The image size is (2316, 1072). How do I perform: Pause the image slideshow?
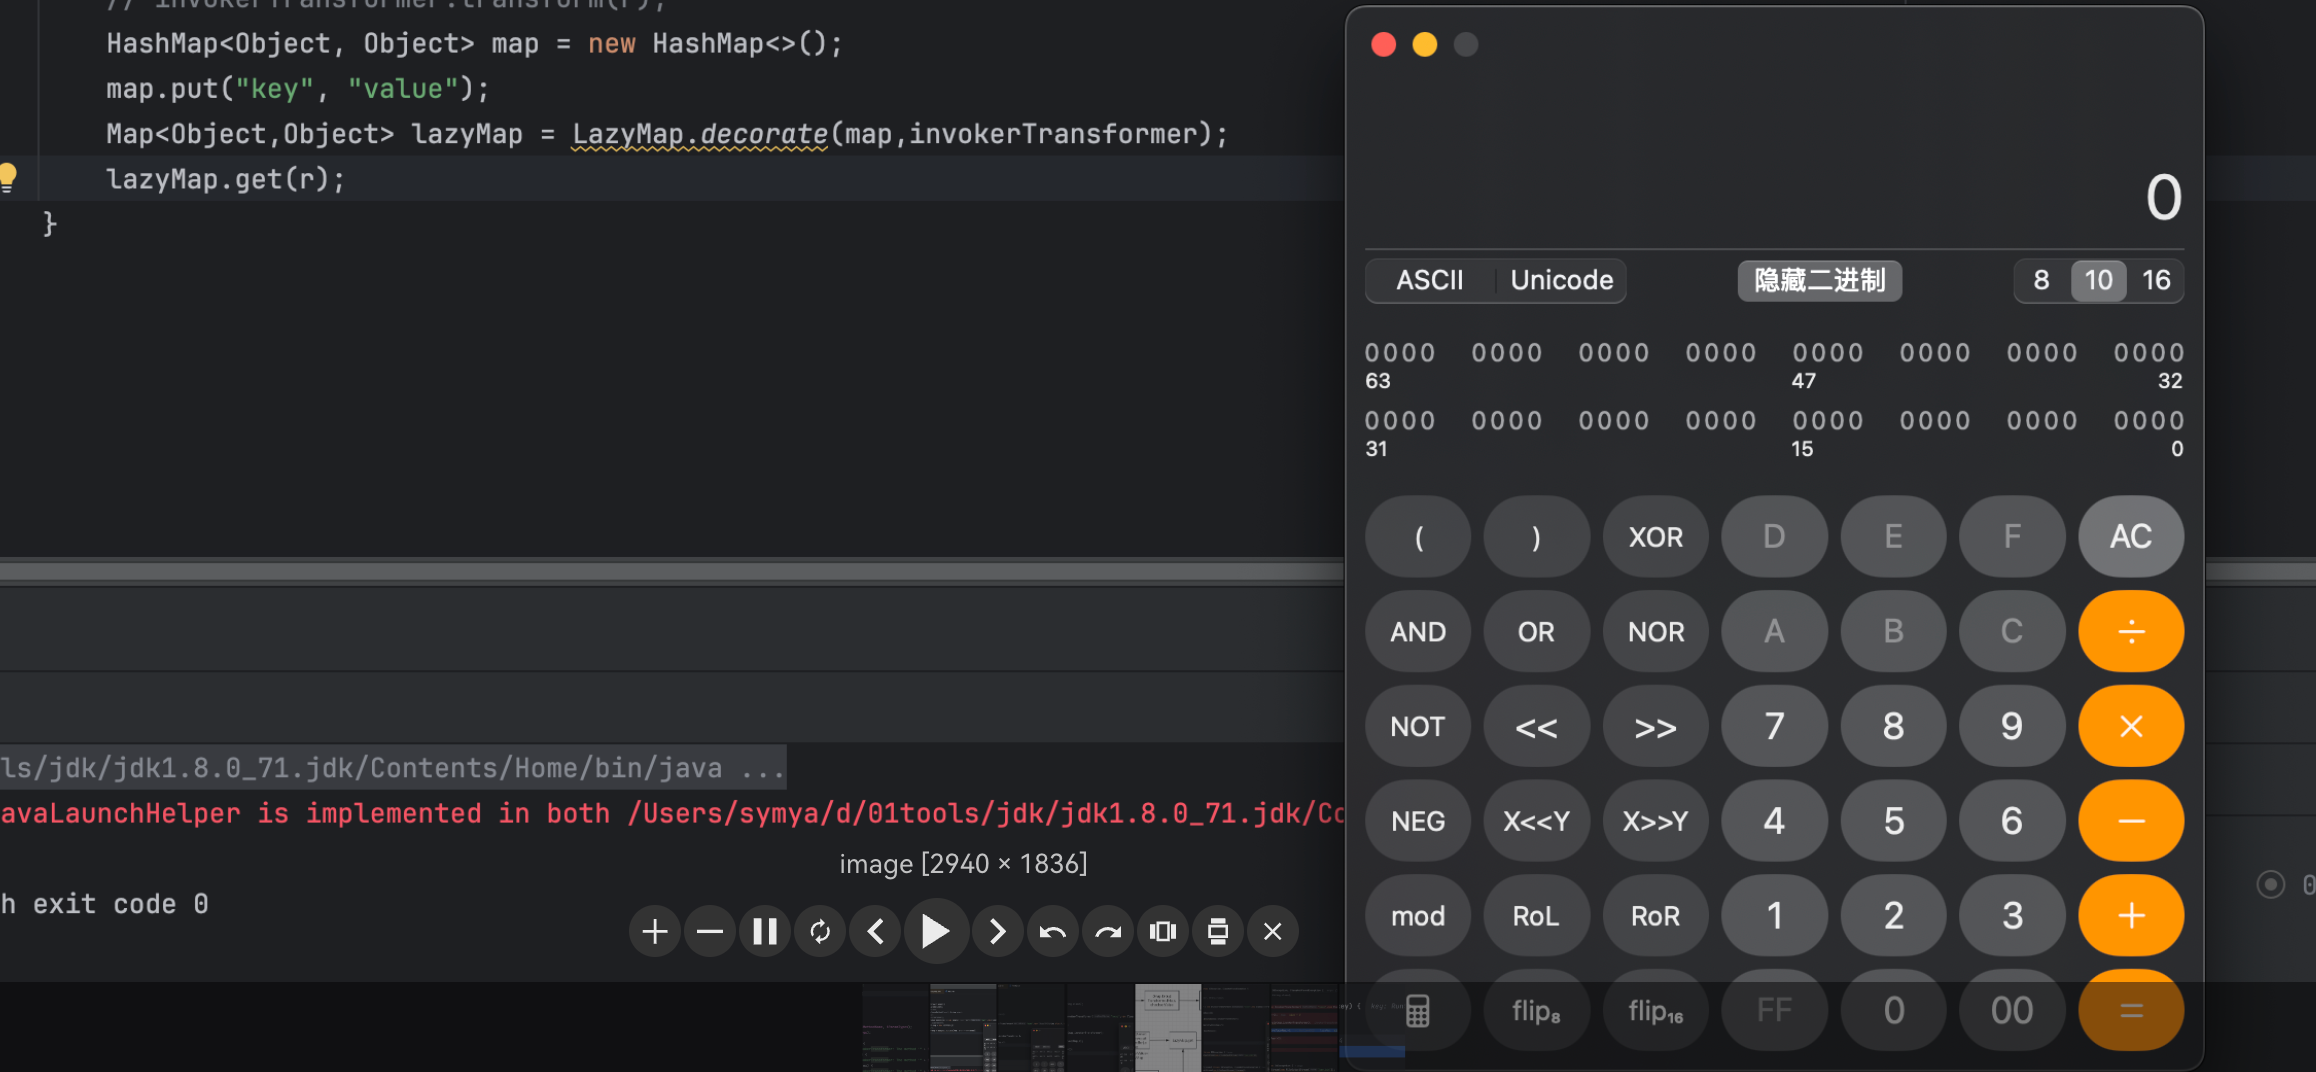click(765, 932)
